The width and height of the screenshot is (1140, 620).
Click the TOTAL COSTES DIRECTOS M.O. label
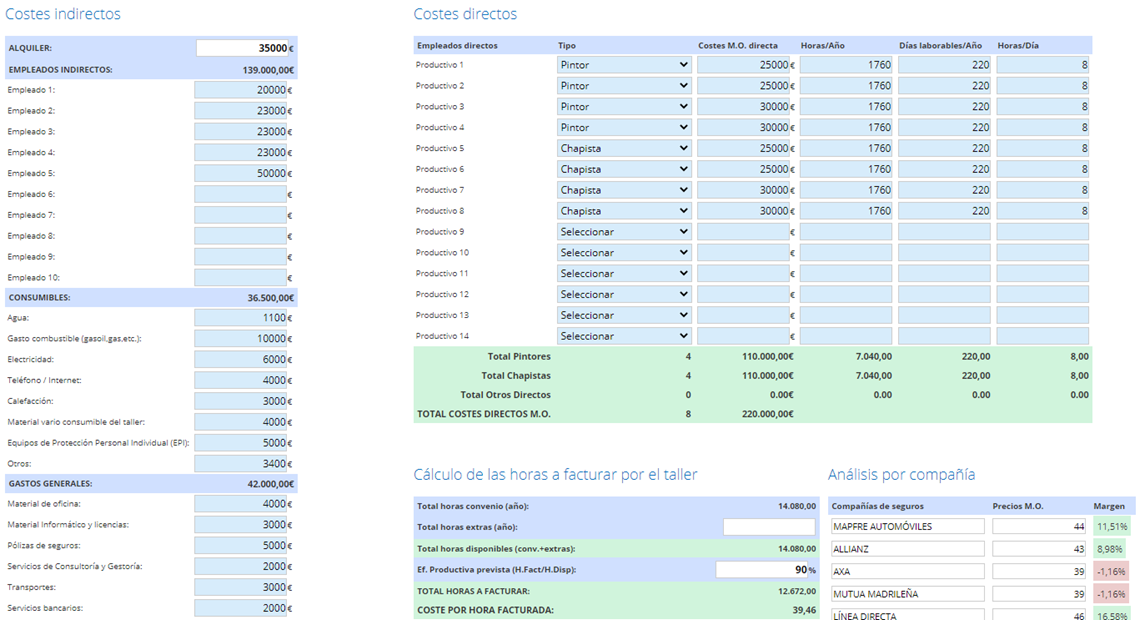(483, 414)
